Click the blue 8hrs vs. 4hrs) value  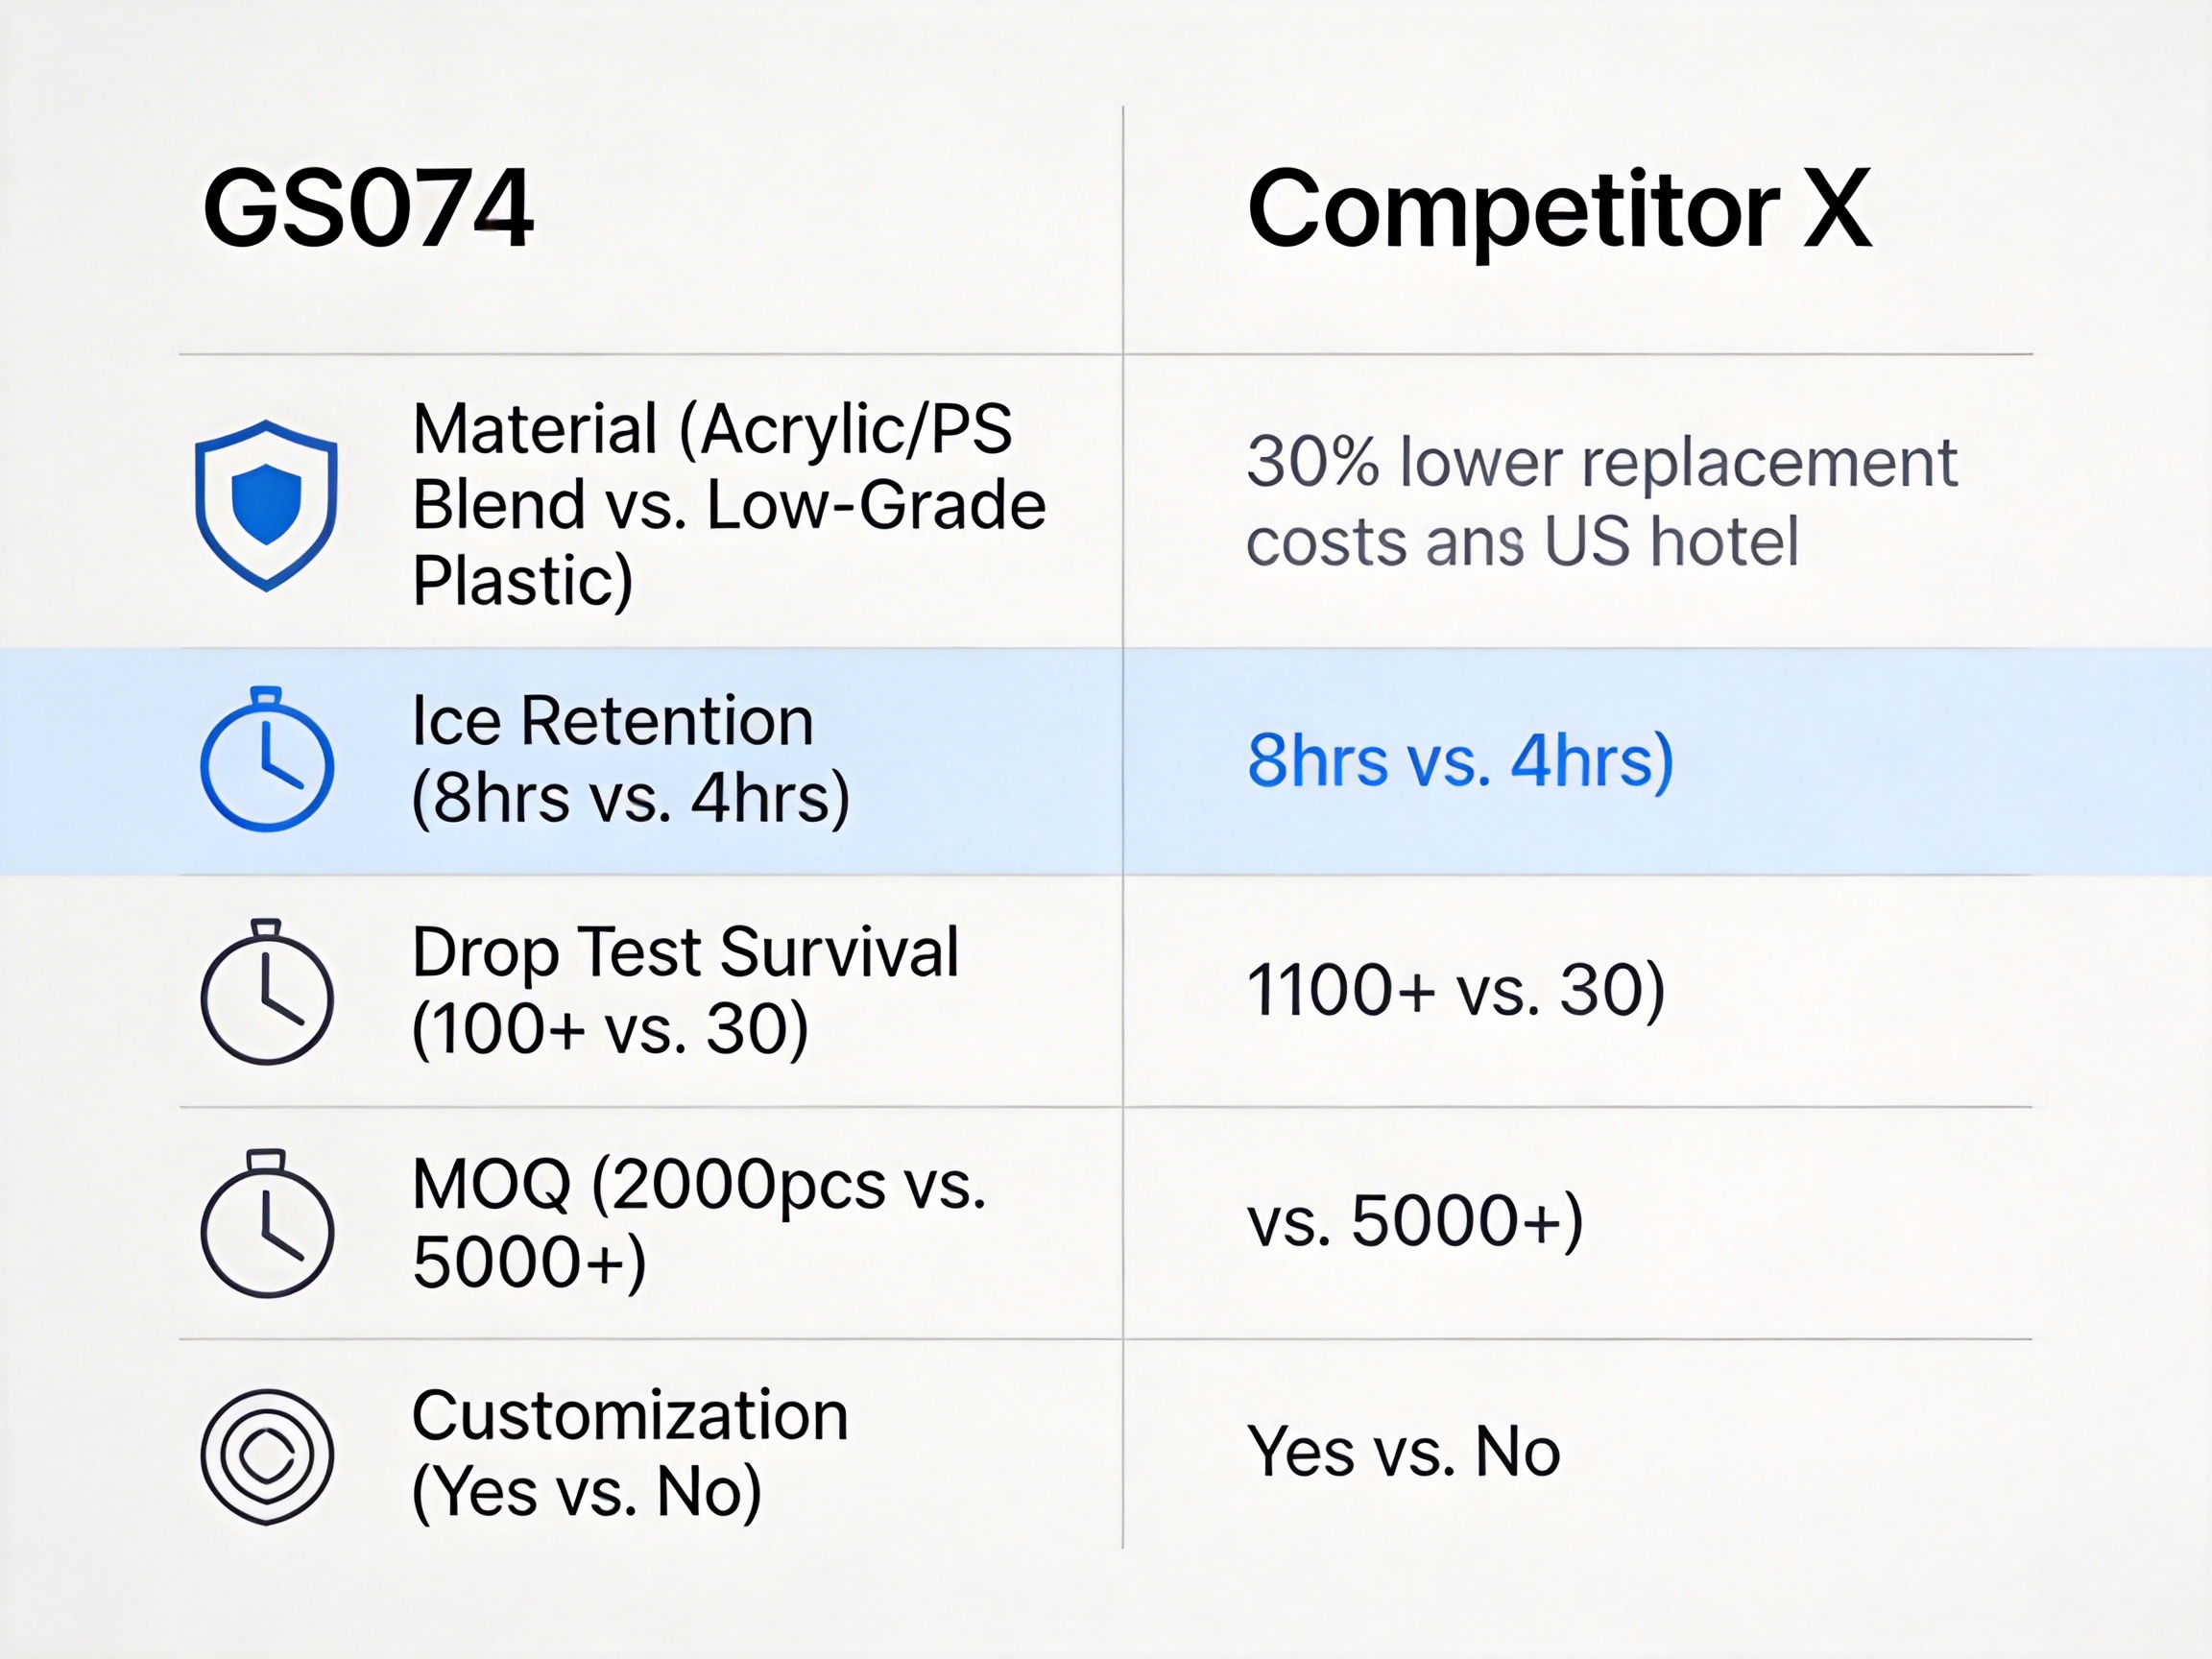(x=1460, y=762)
